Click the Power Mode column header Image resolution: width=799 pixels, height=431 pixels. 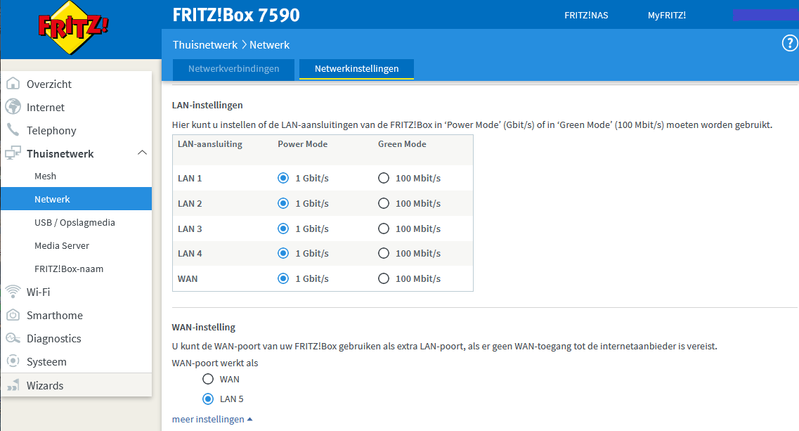point(302,144)
